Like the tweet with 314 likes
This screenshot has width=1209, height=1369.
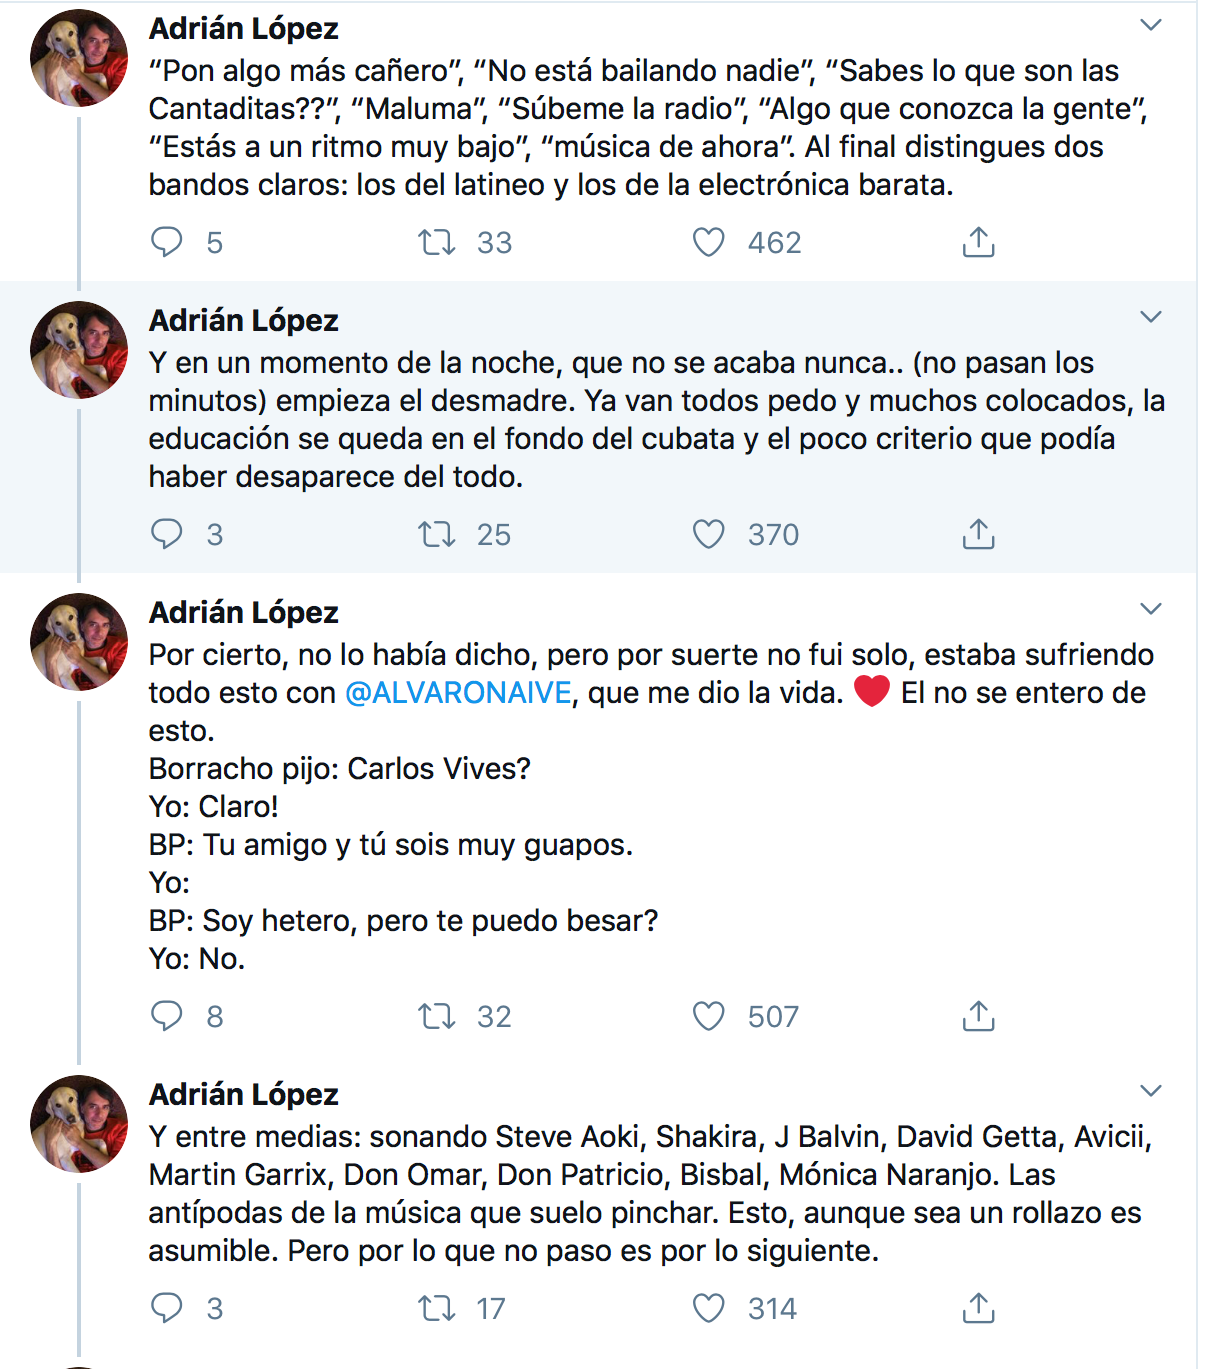pyautogui.click(x=709, y=1308)
